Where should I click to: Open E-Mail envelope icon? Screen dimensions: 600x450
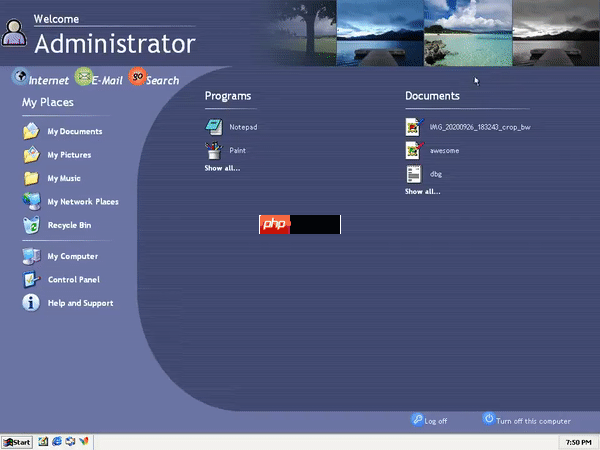[x=83, y=76]
